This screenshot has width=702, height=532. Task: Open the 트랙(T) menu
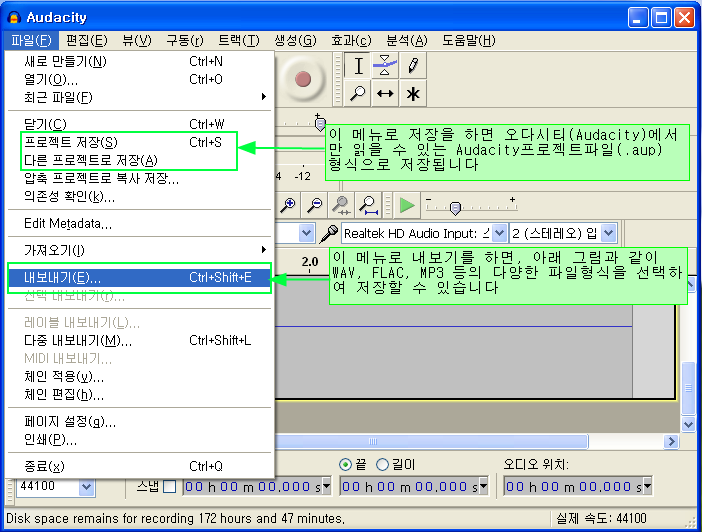[239, 41]
